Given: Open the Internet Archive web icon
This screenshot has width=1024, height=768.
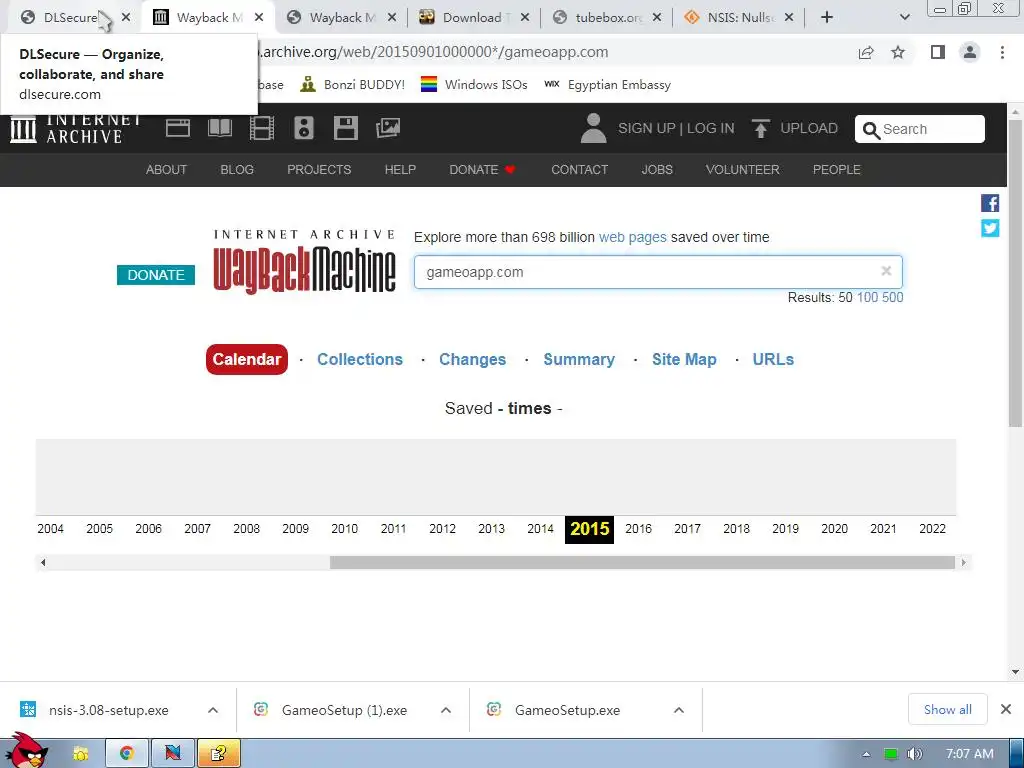Looking at the screenshot, I should [x=178, y=128].
